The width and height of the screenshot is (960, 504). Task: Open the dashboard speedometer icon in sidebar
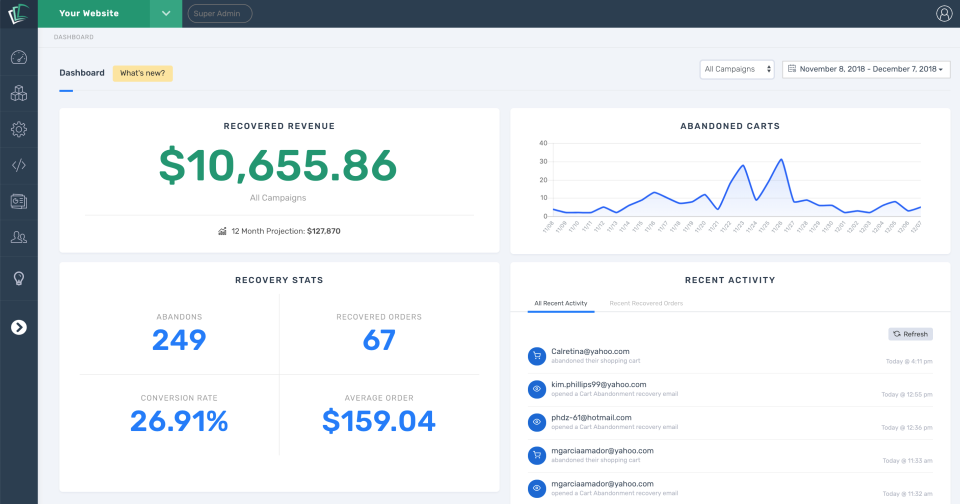coord(18,58)
